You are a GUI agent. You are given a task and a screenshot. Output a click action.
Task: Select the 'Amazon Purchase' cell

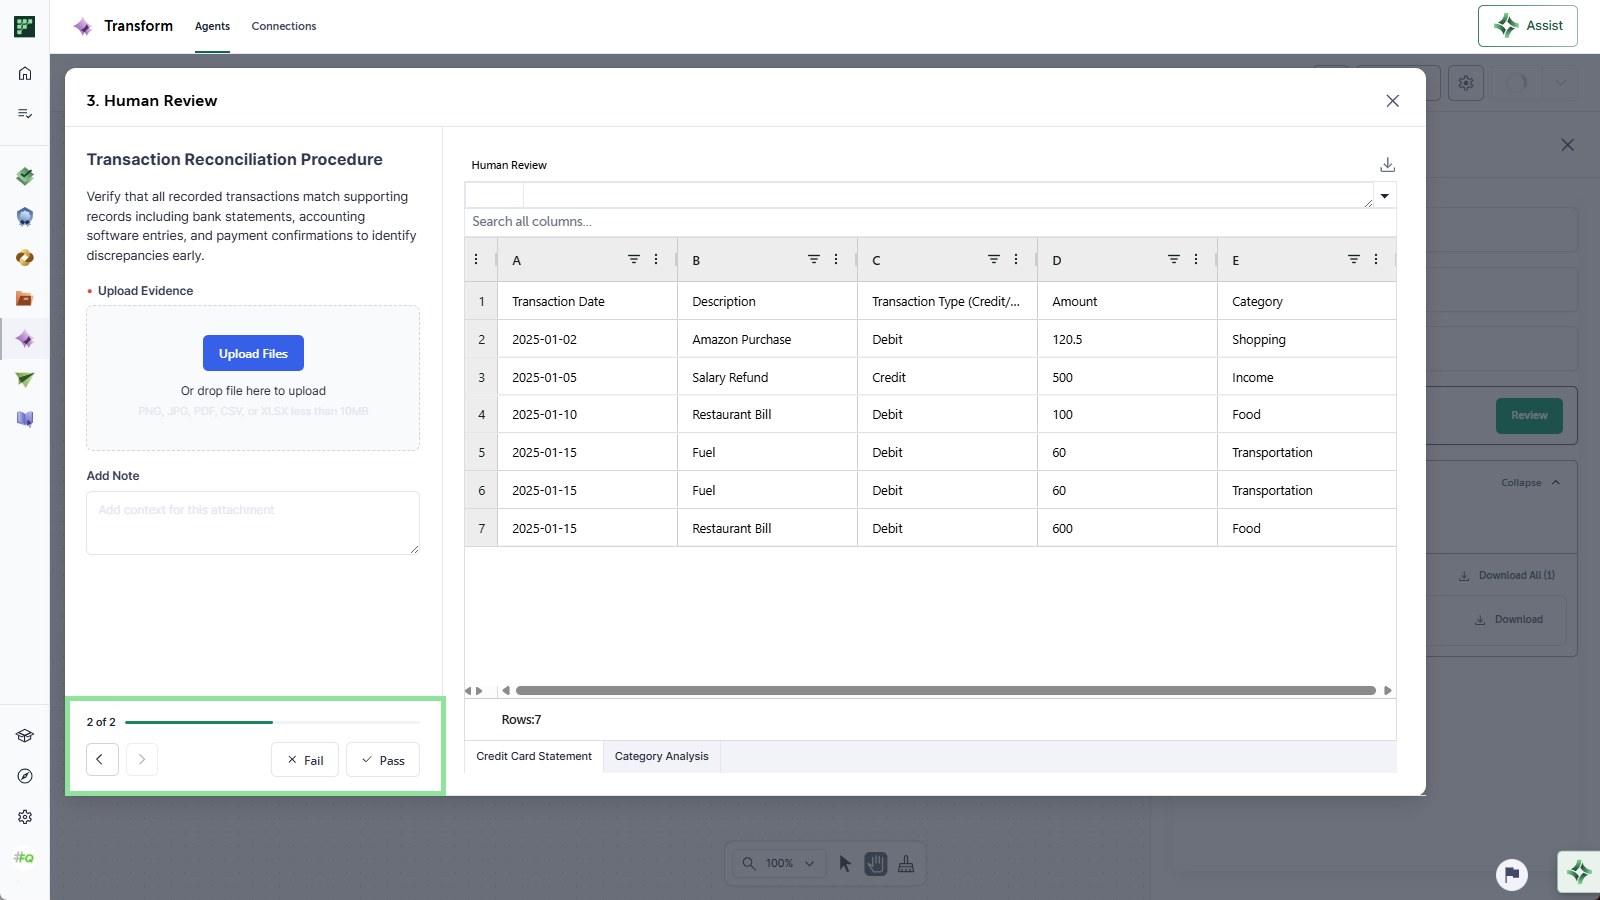click(x=767, y=339)
